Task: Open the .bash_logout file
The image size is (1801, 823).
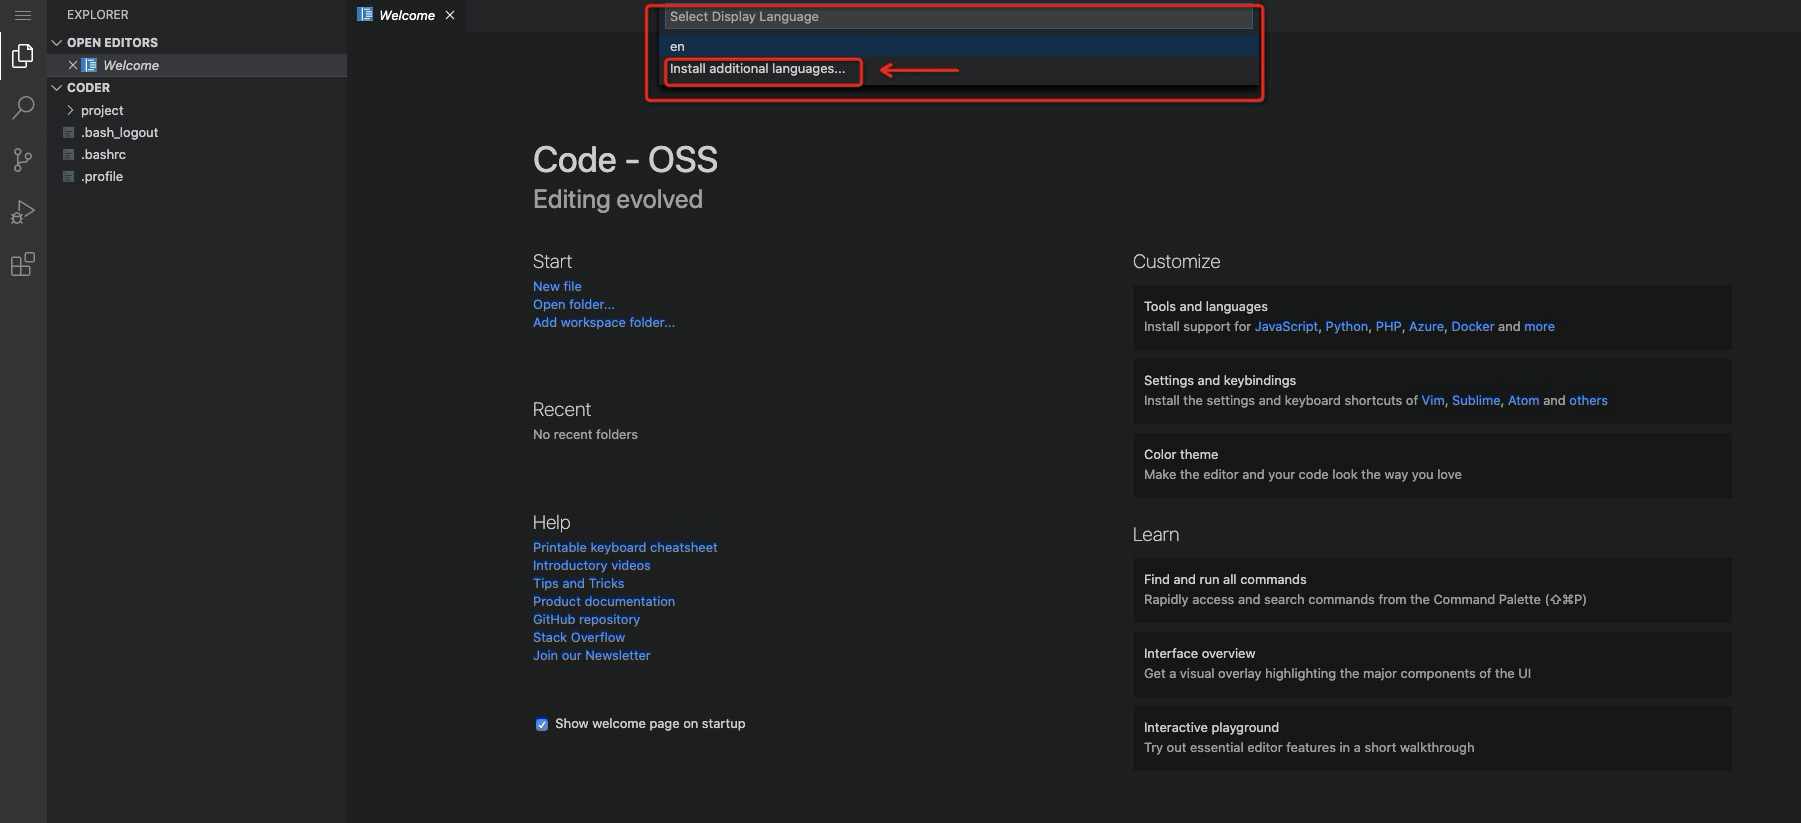Action: (x=120, y=132)
